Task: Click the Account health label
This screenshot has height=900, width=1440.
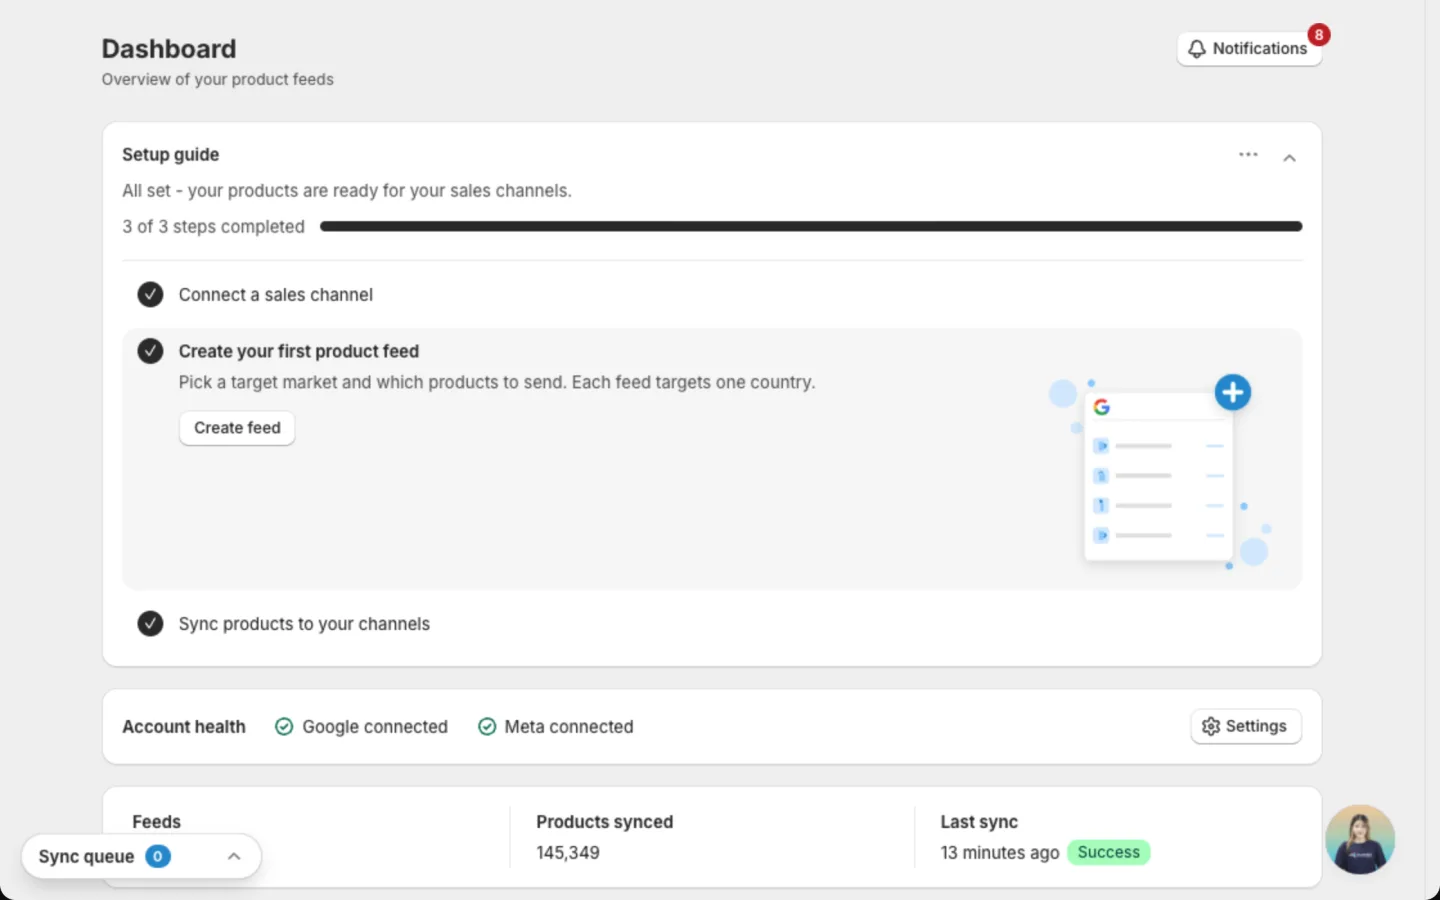Action: click(x=184, y=727)
